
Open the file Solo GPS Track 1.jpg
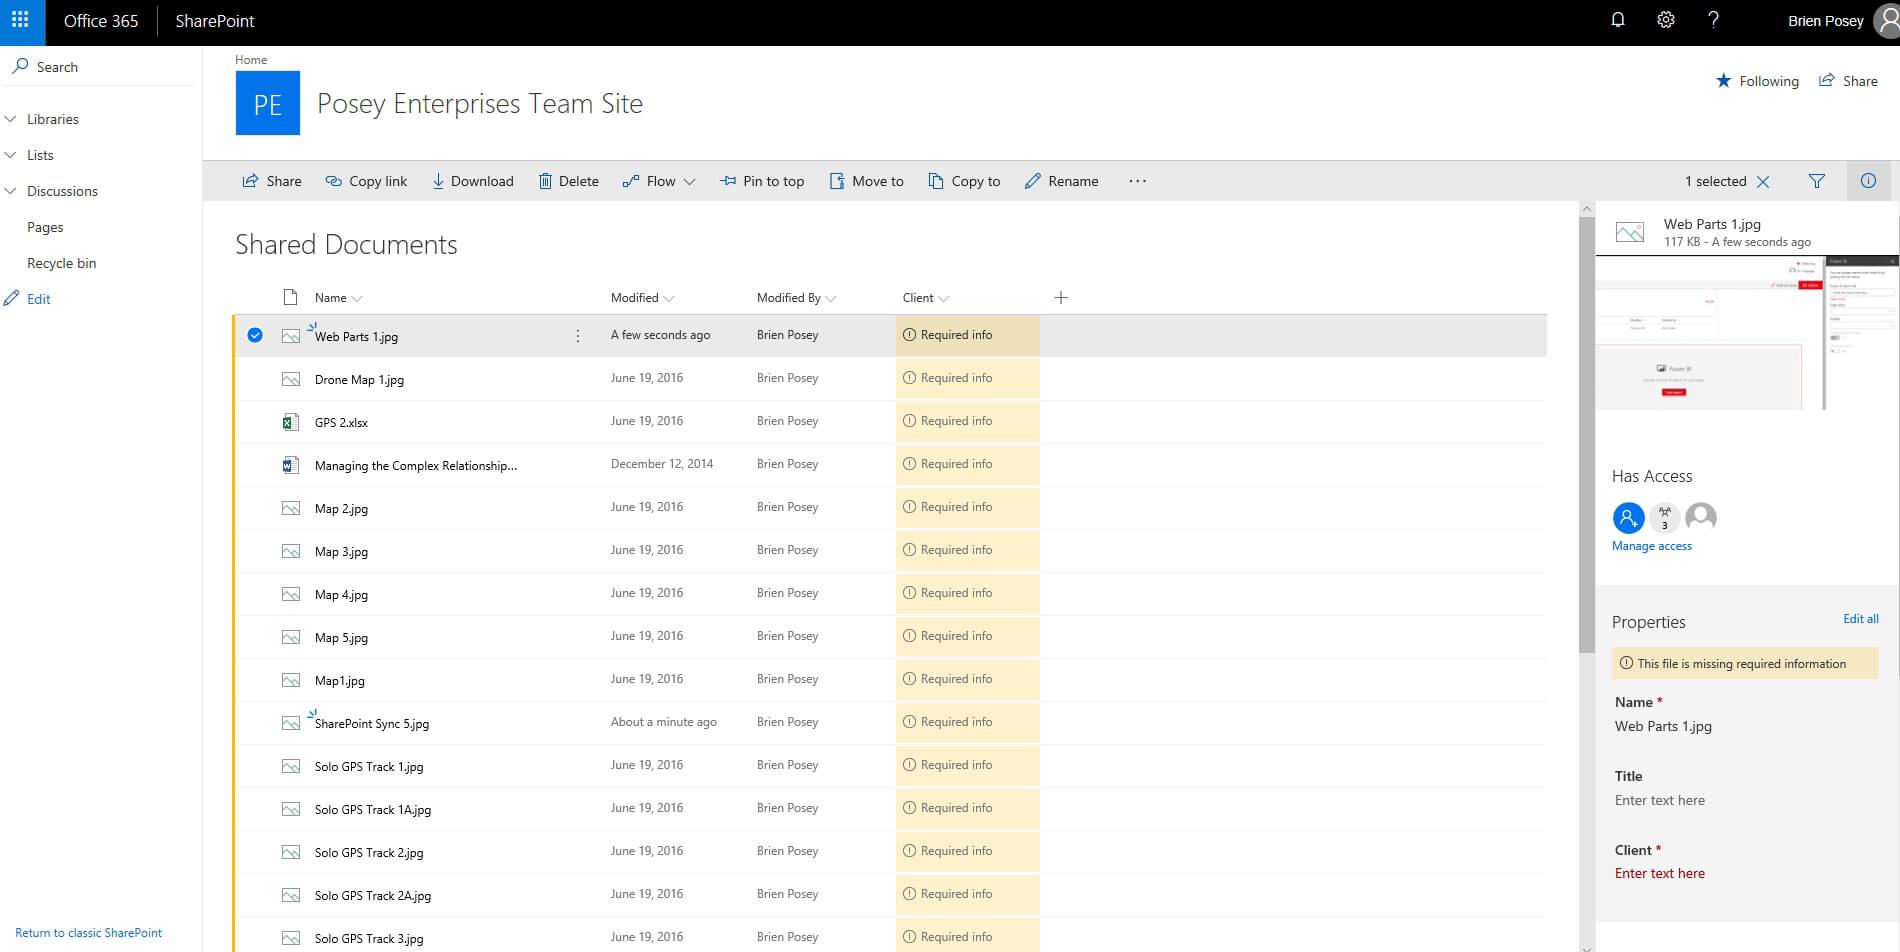369,767
